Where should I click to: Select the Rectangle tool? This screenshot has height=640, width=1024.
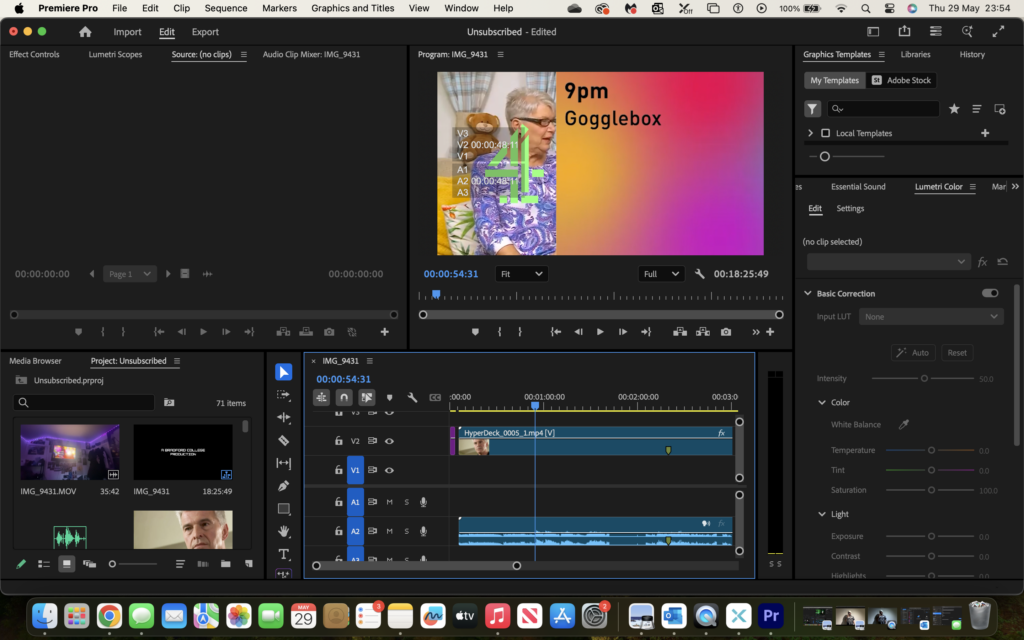tap(283, 509)
